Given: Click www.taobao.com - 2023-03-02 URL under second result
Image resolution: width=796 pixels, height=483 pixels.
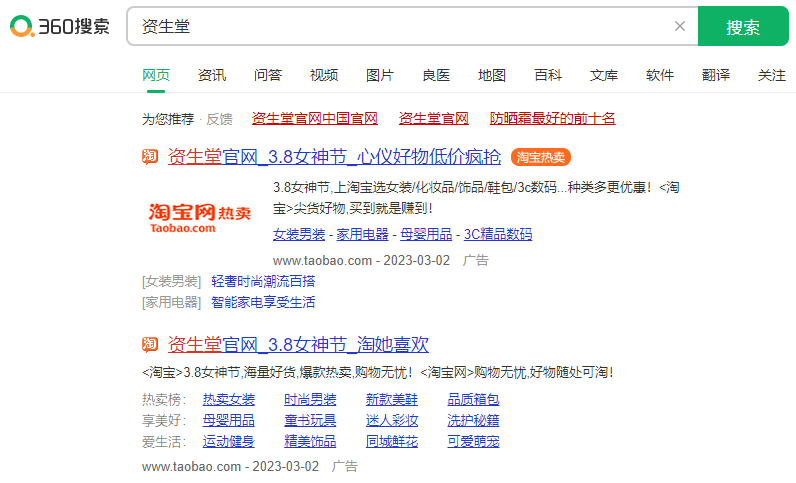Looking at the screenshot, I should pos(230,466).
